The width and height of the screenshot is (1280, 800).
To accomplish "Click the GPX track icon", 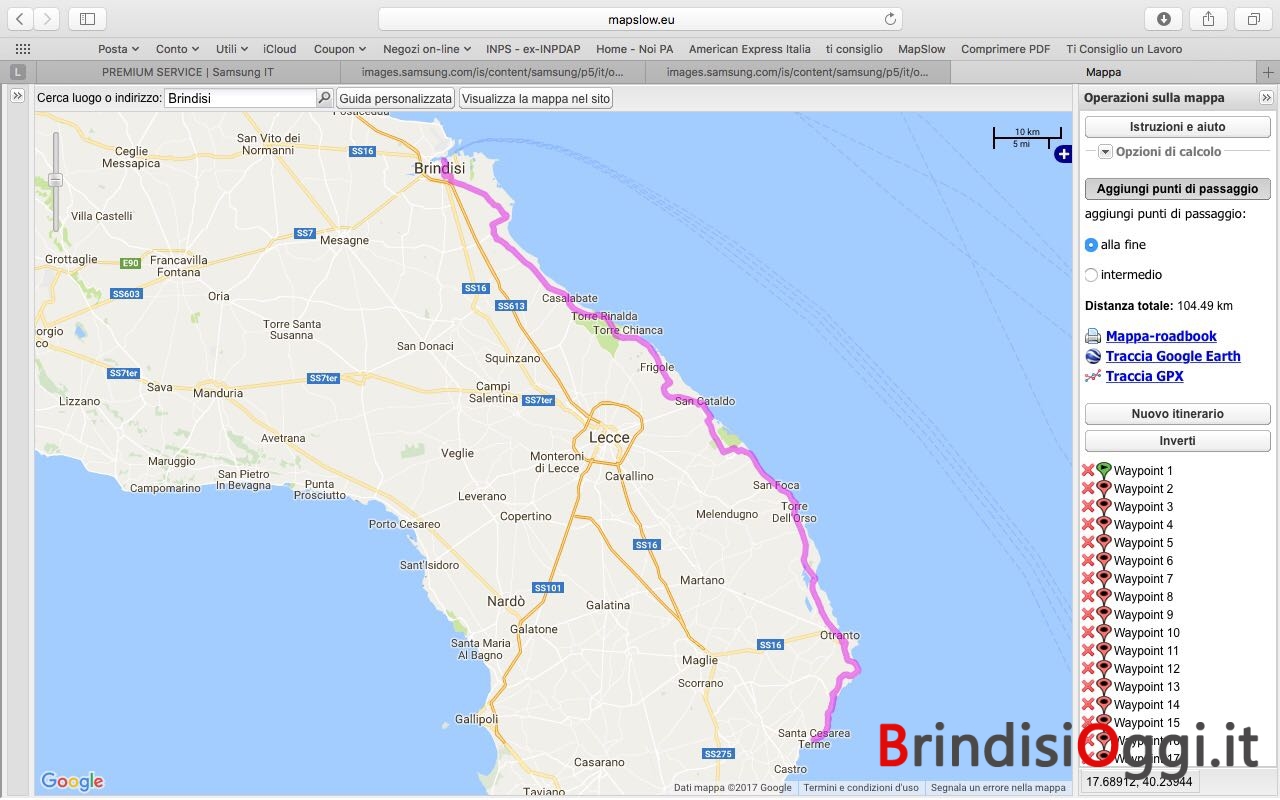I will point(1093,376).
